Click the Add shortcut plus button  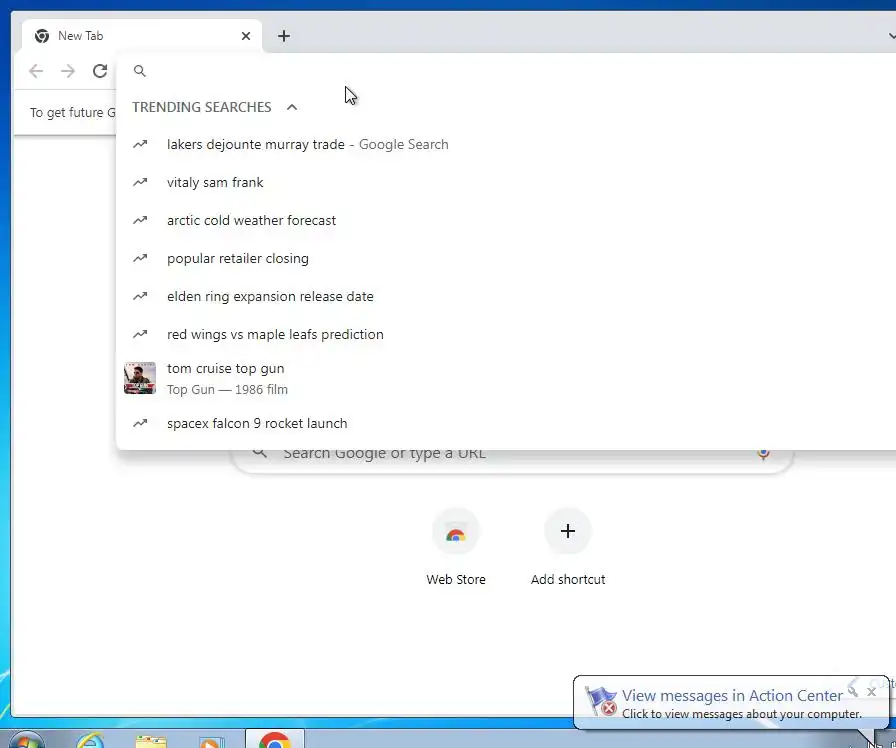click(x=567, y=531)
